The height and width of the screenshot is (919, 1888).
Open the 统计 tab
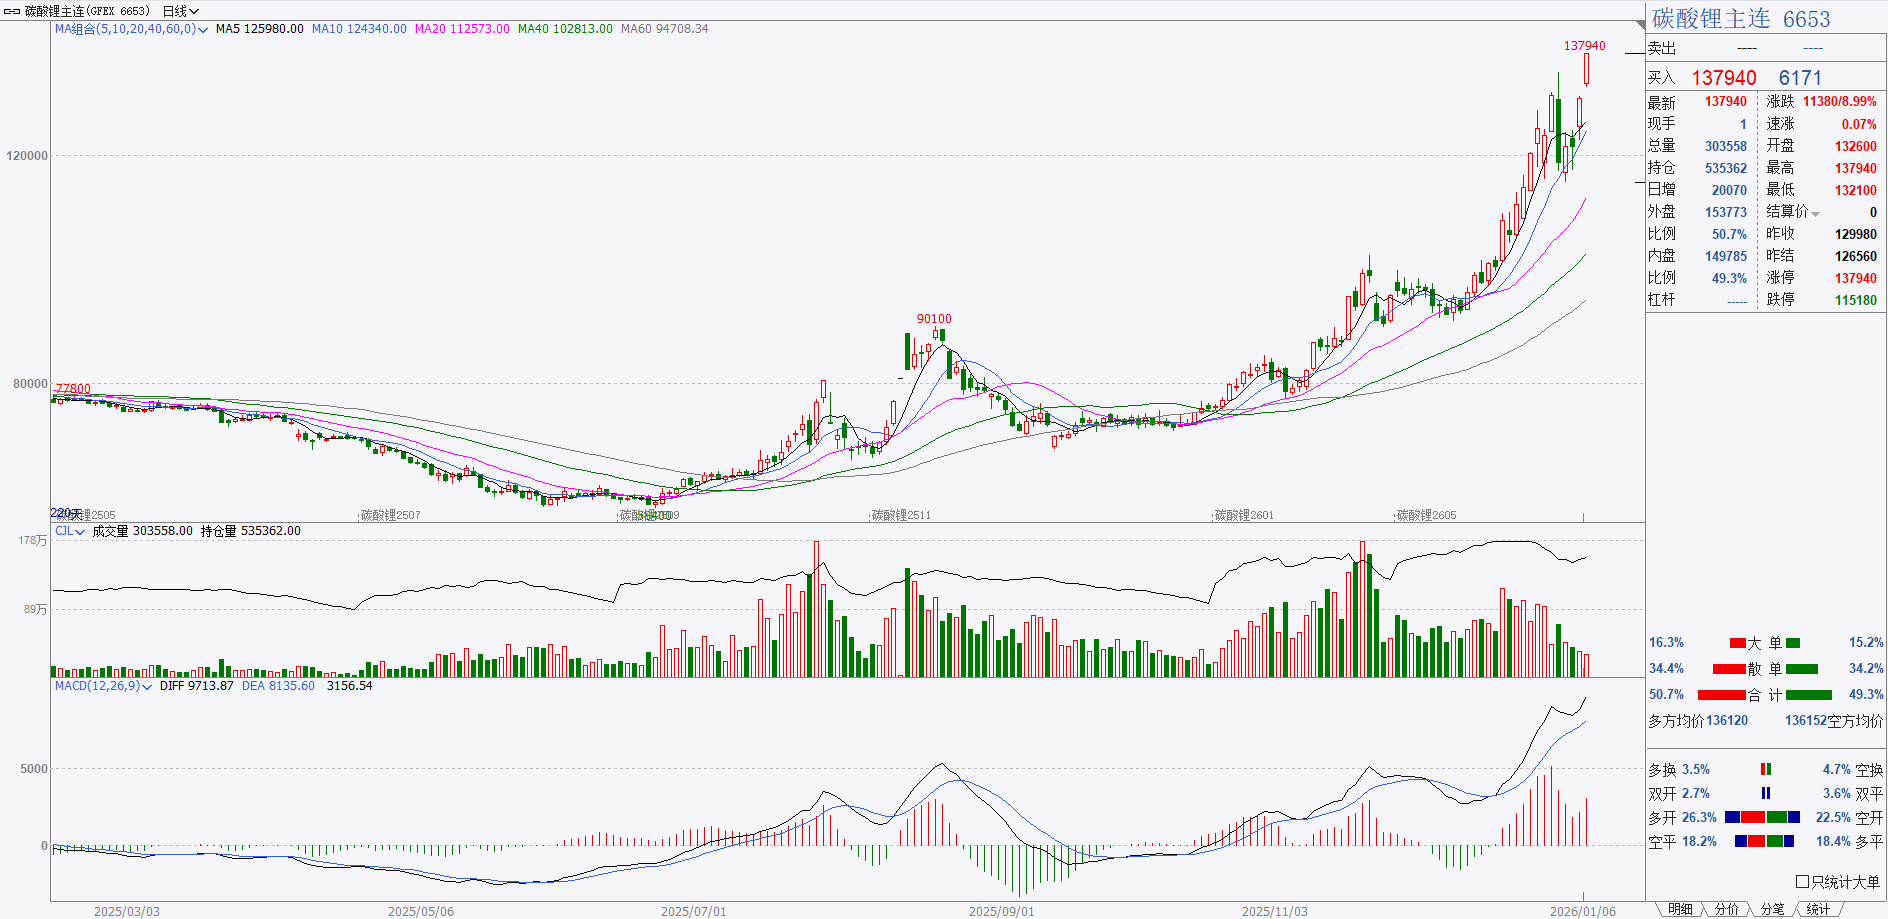(x=1818, y=909)
